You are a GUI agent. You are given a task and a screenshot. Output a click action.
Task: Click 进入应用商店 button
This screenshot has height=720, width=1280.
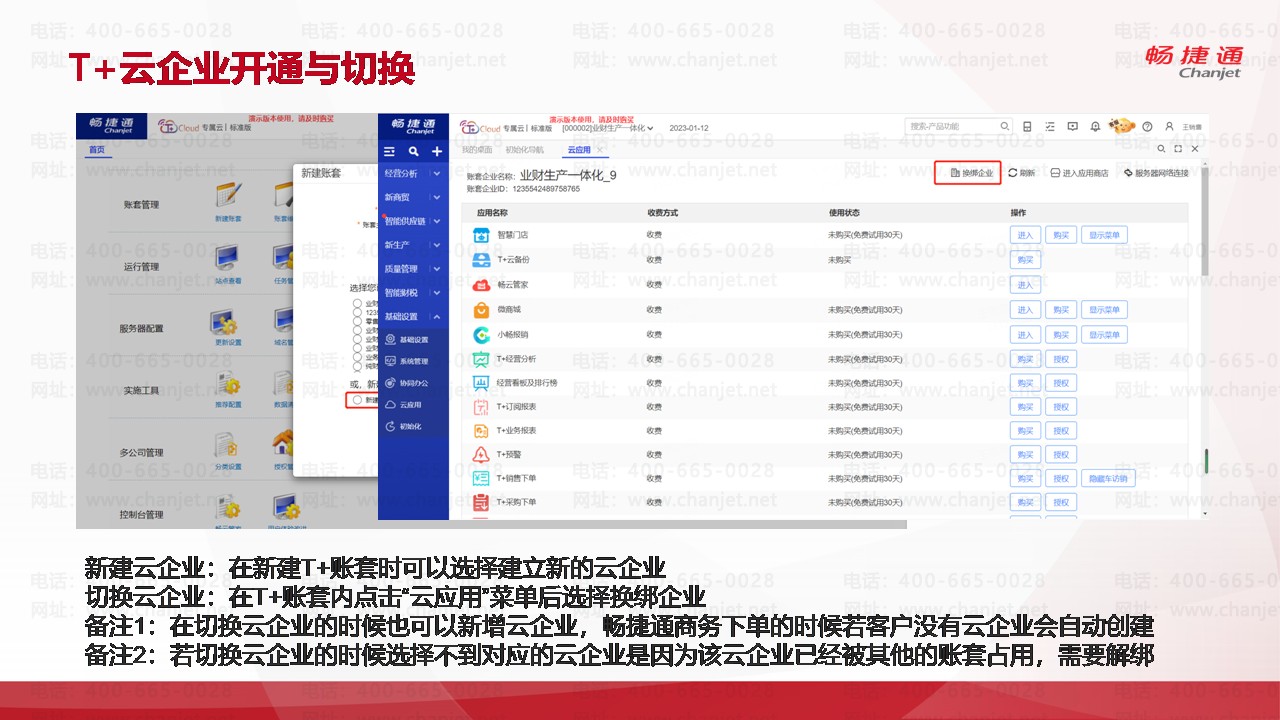1080,173
